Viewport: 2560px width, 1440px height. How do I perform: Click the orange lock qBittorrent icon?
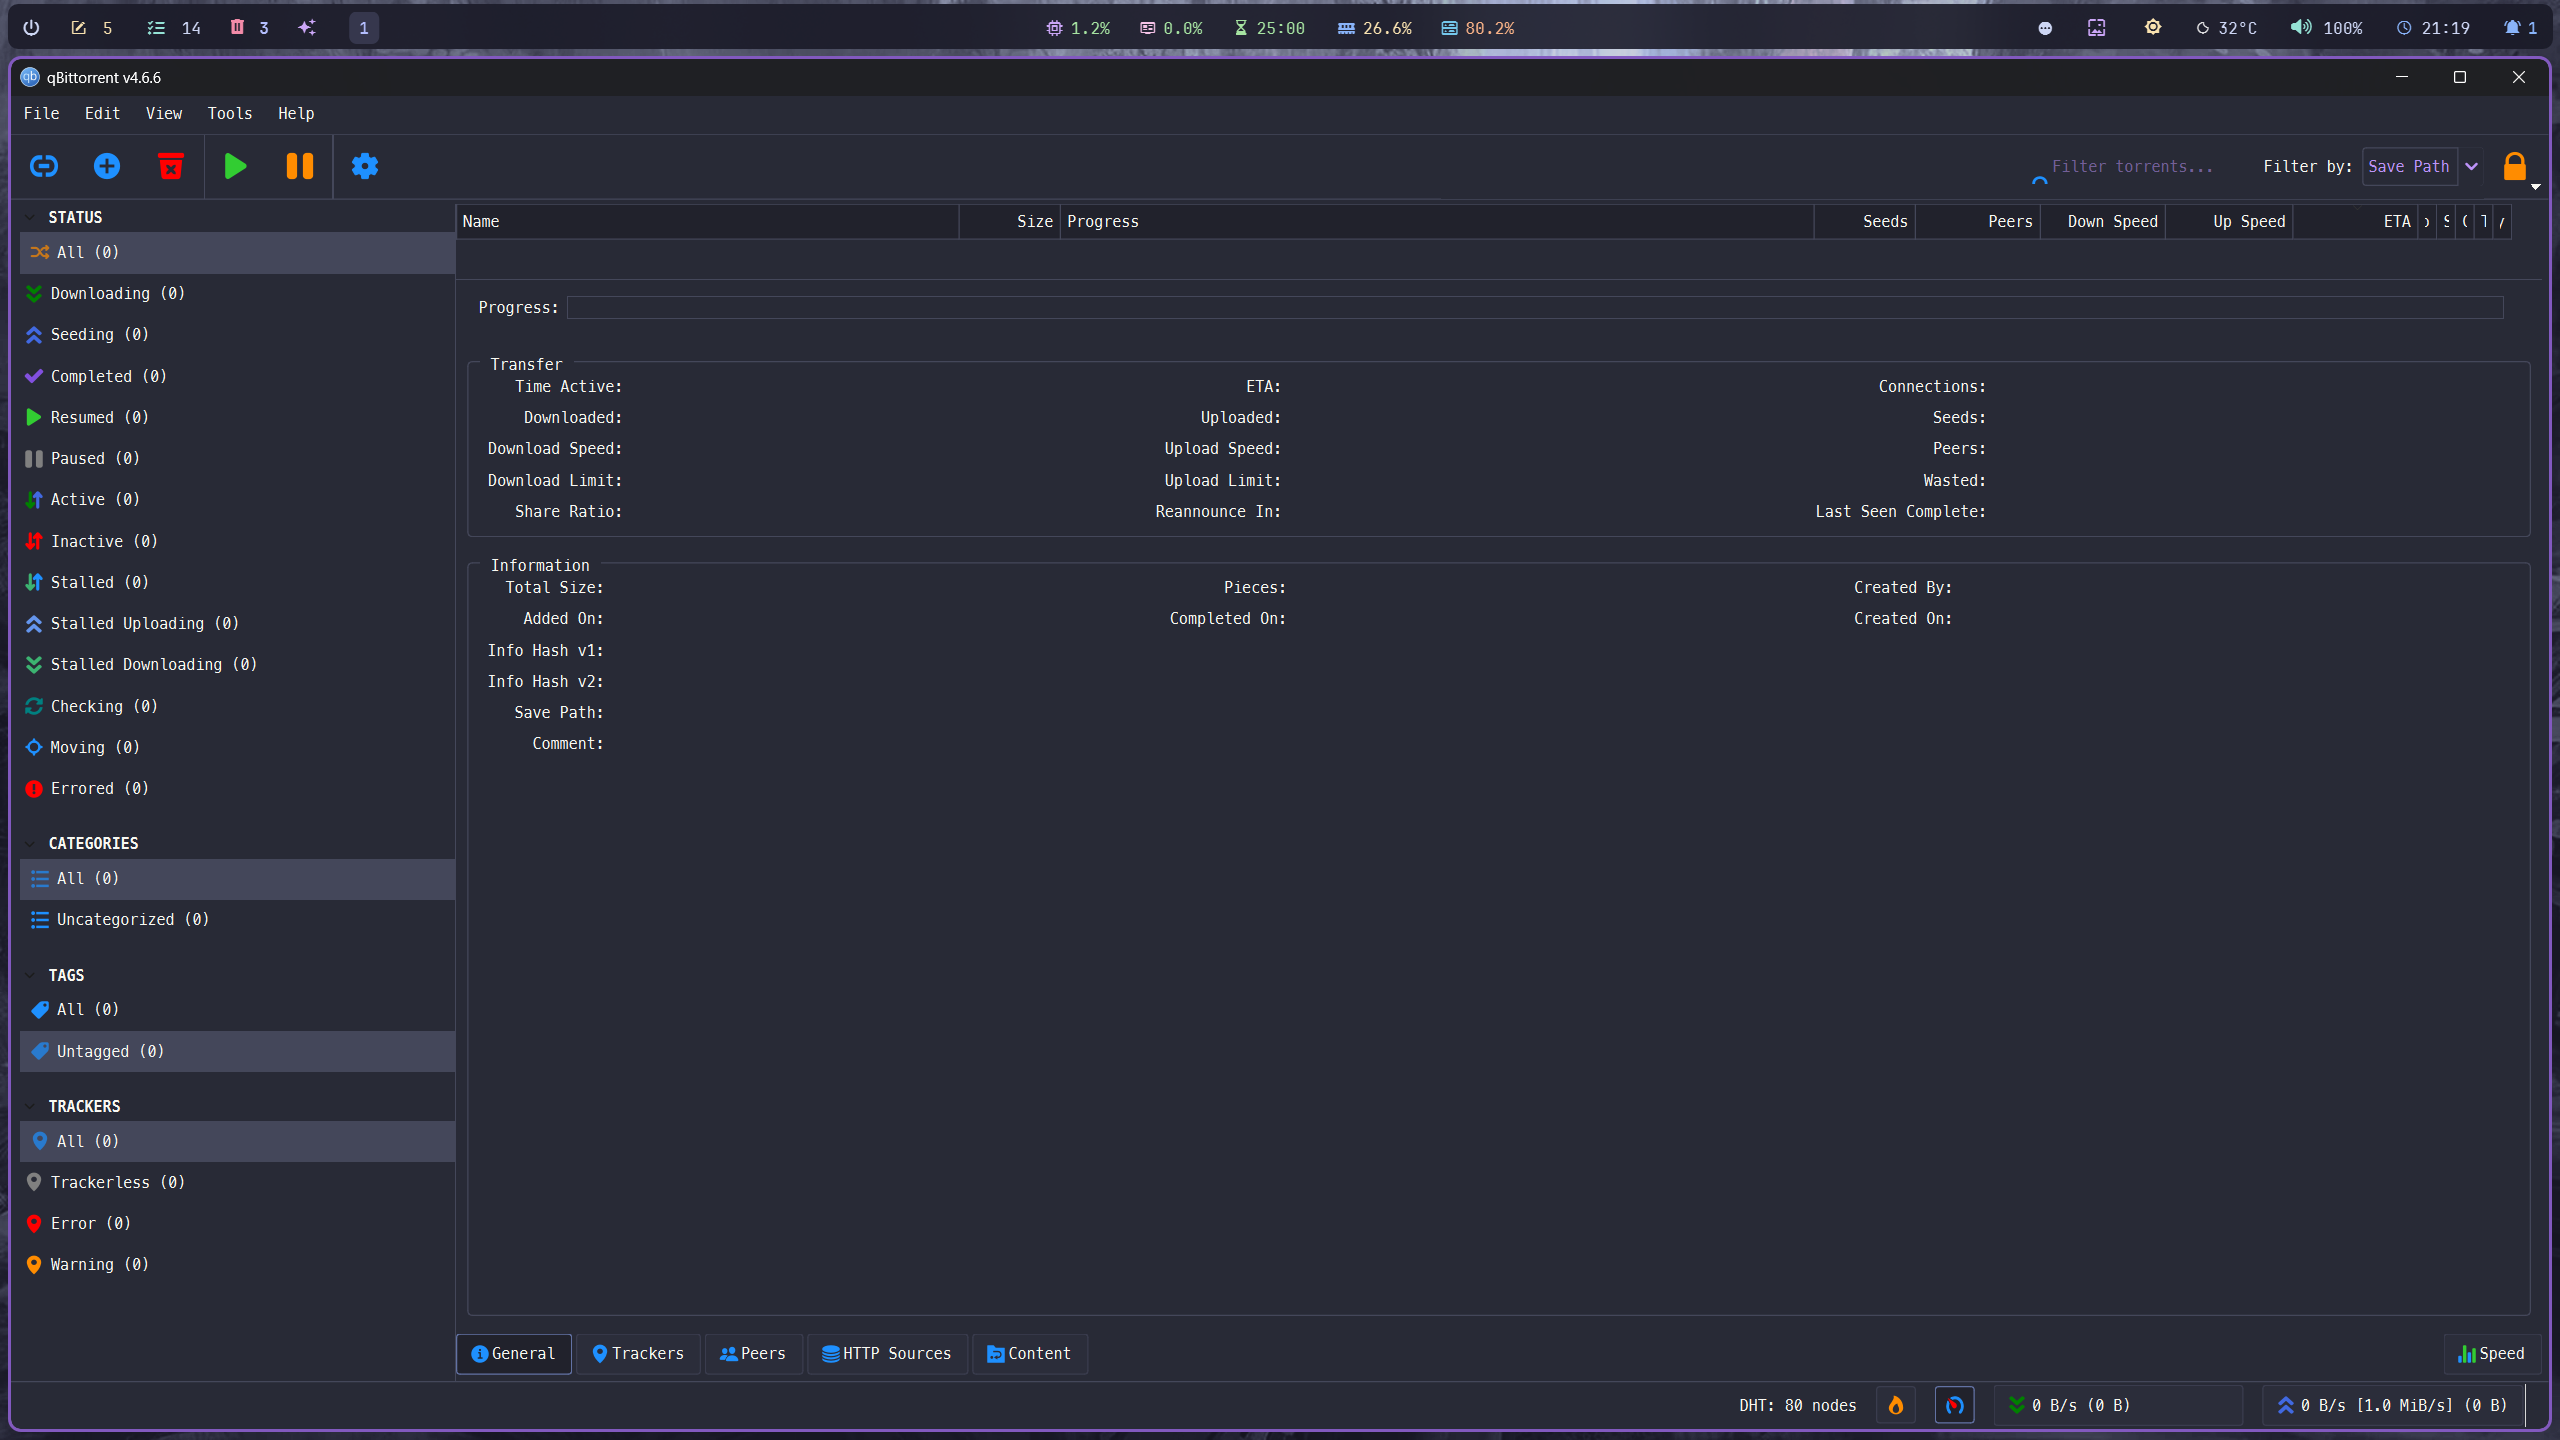click(2514, 166)
